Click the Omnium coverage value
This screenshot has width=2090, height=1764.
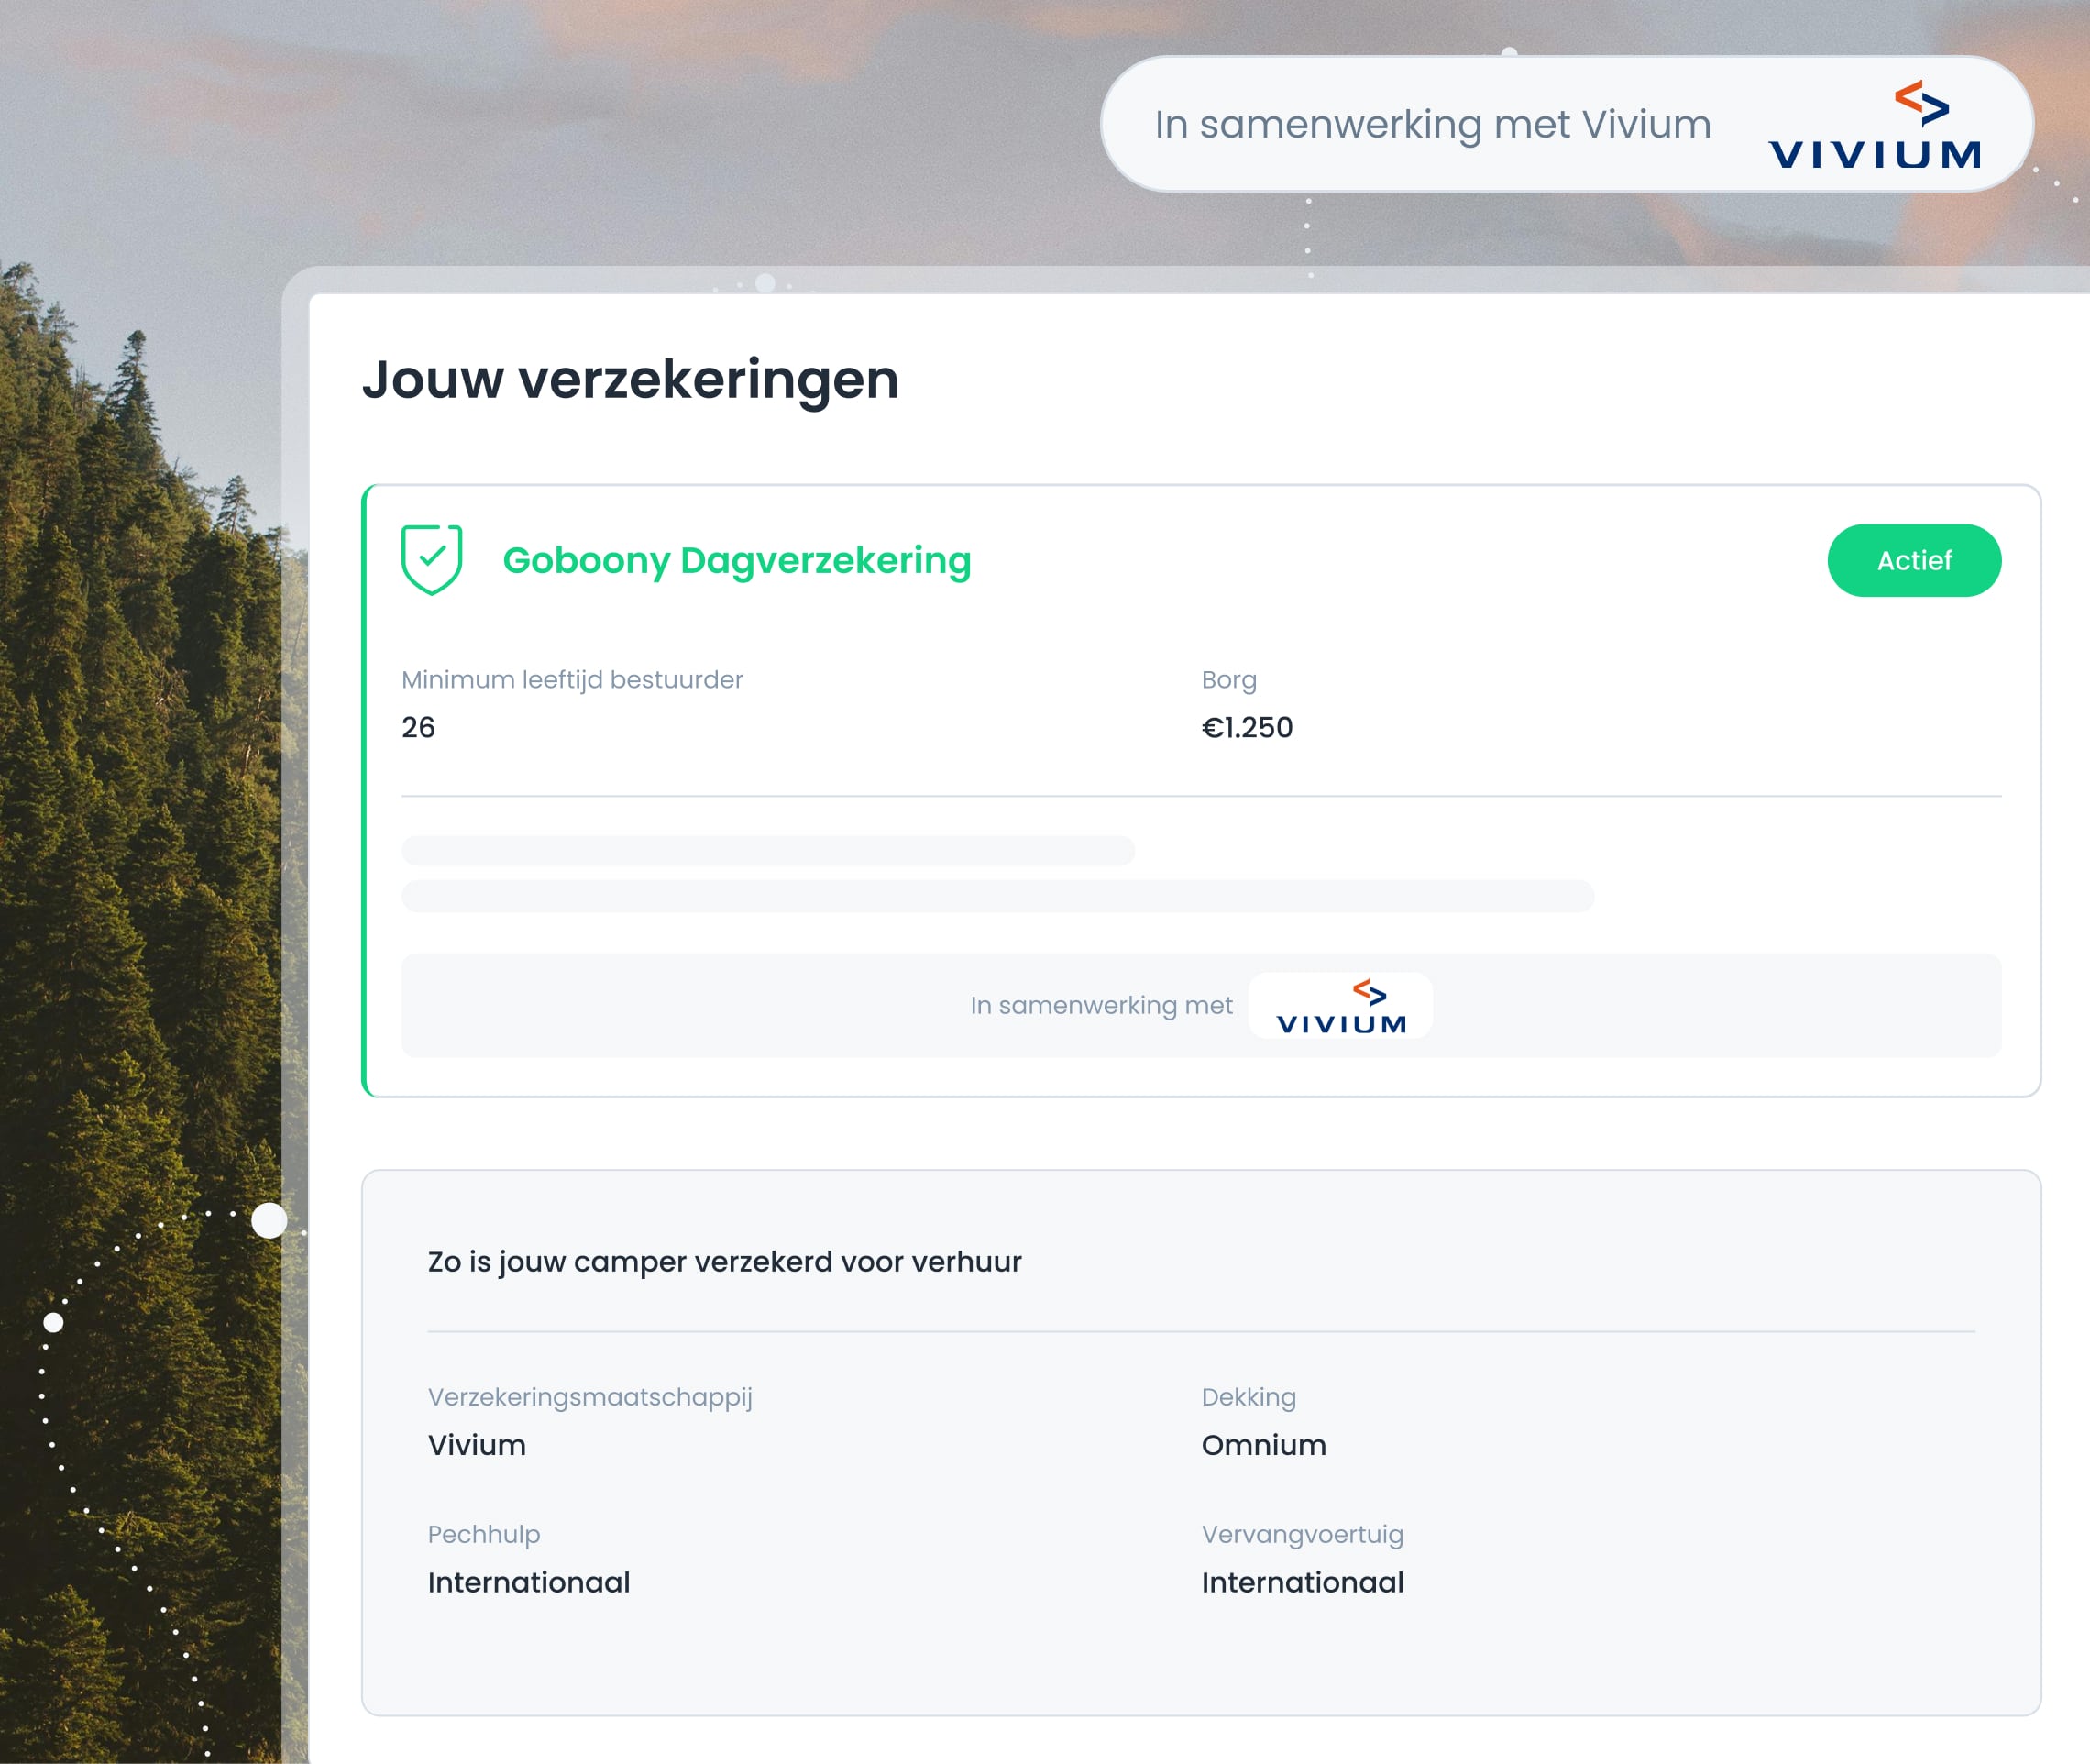click(1263, 1445)
